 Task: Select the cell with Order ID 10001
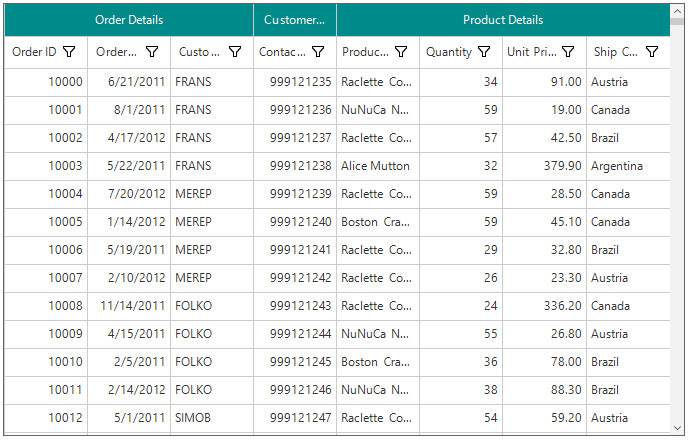[x=46, y=110]
